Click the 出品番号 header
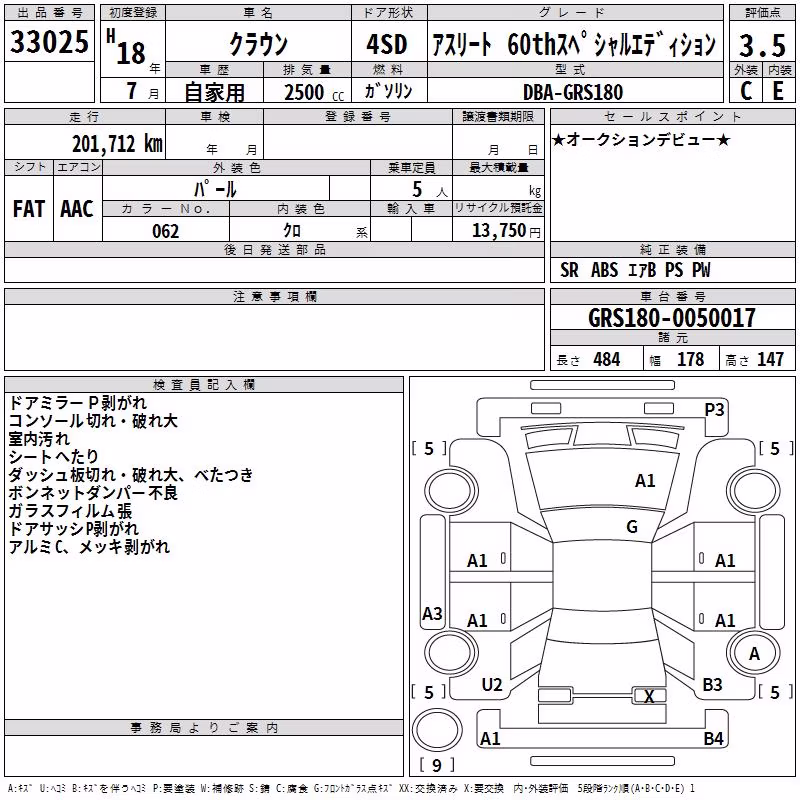The image size is (800, 800). (49, 13)
